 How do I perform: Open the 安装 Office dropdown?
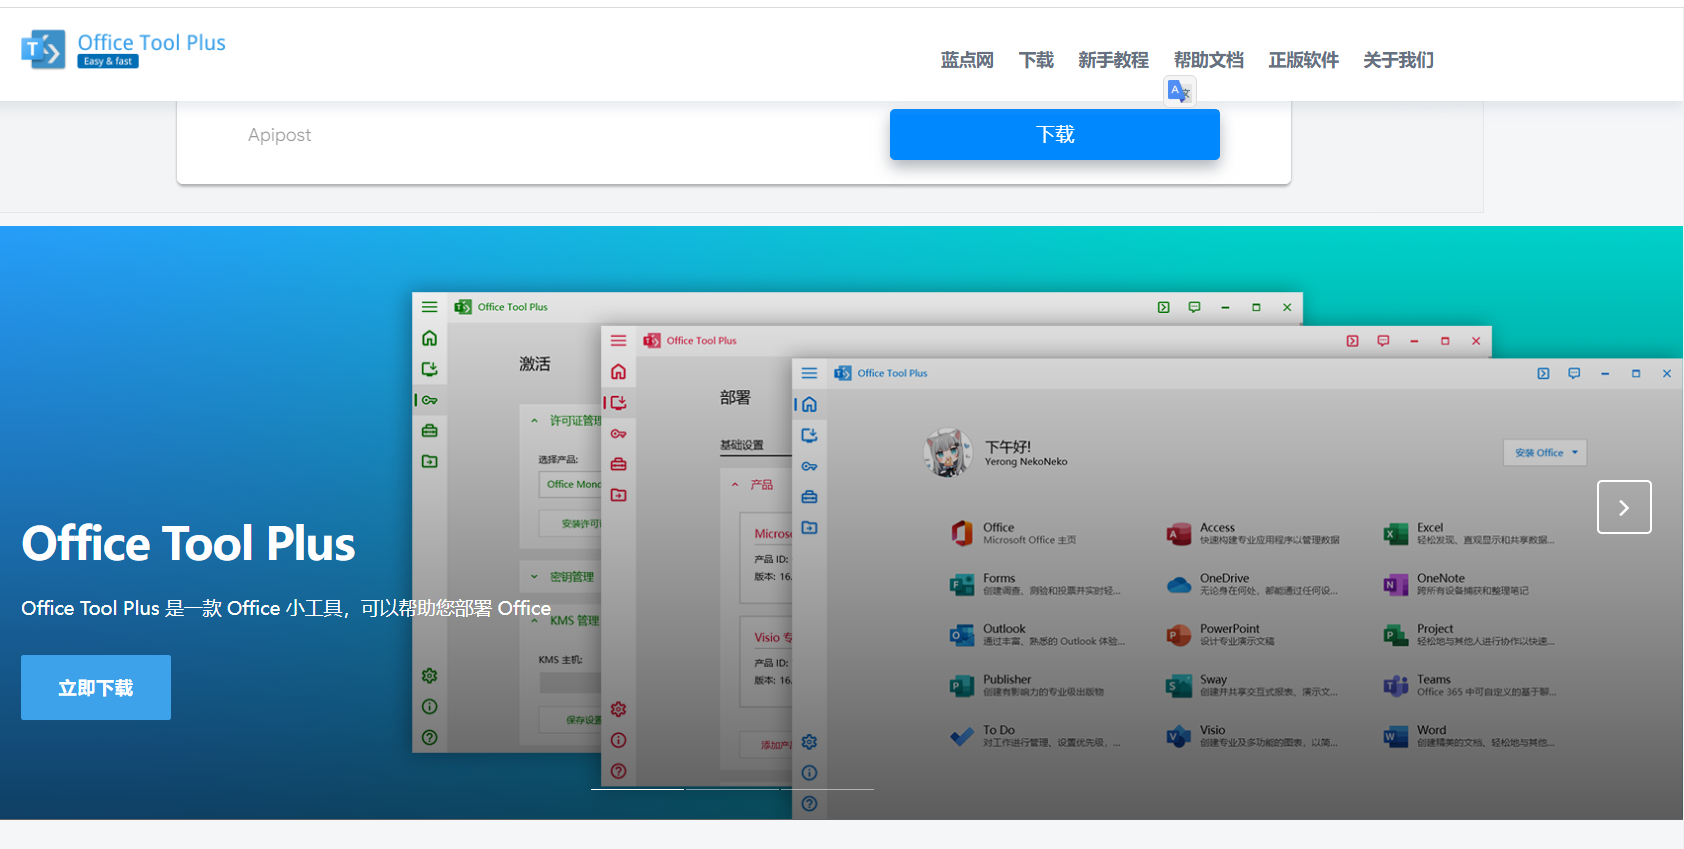coord(1544,453)
